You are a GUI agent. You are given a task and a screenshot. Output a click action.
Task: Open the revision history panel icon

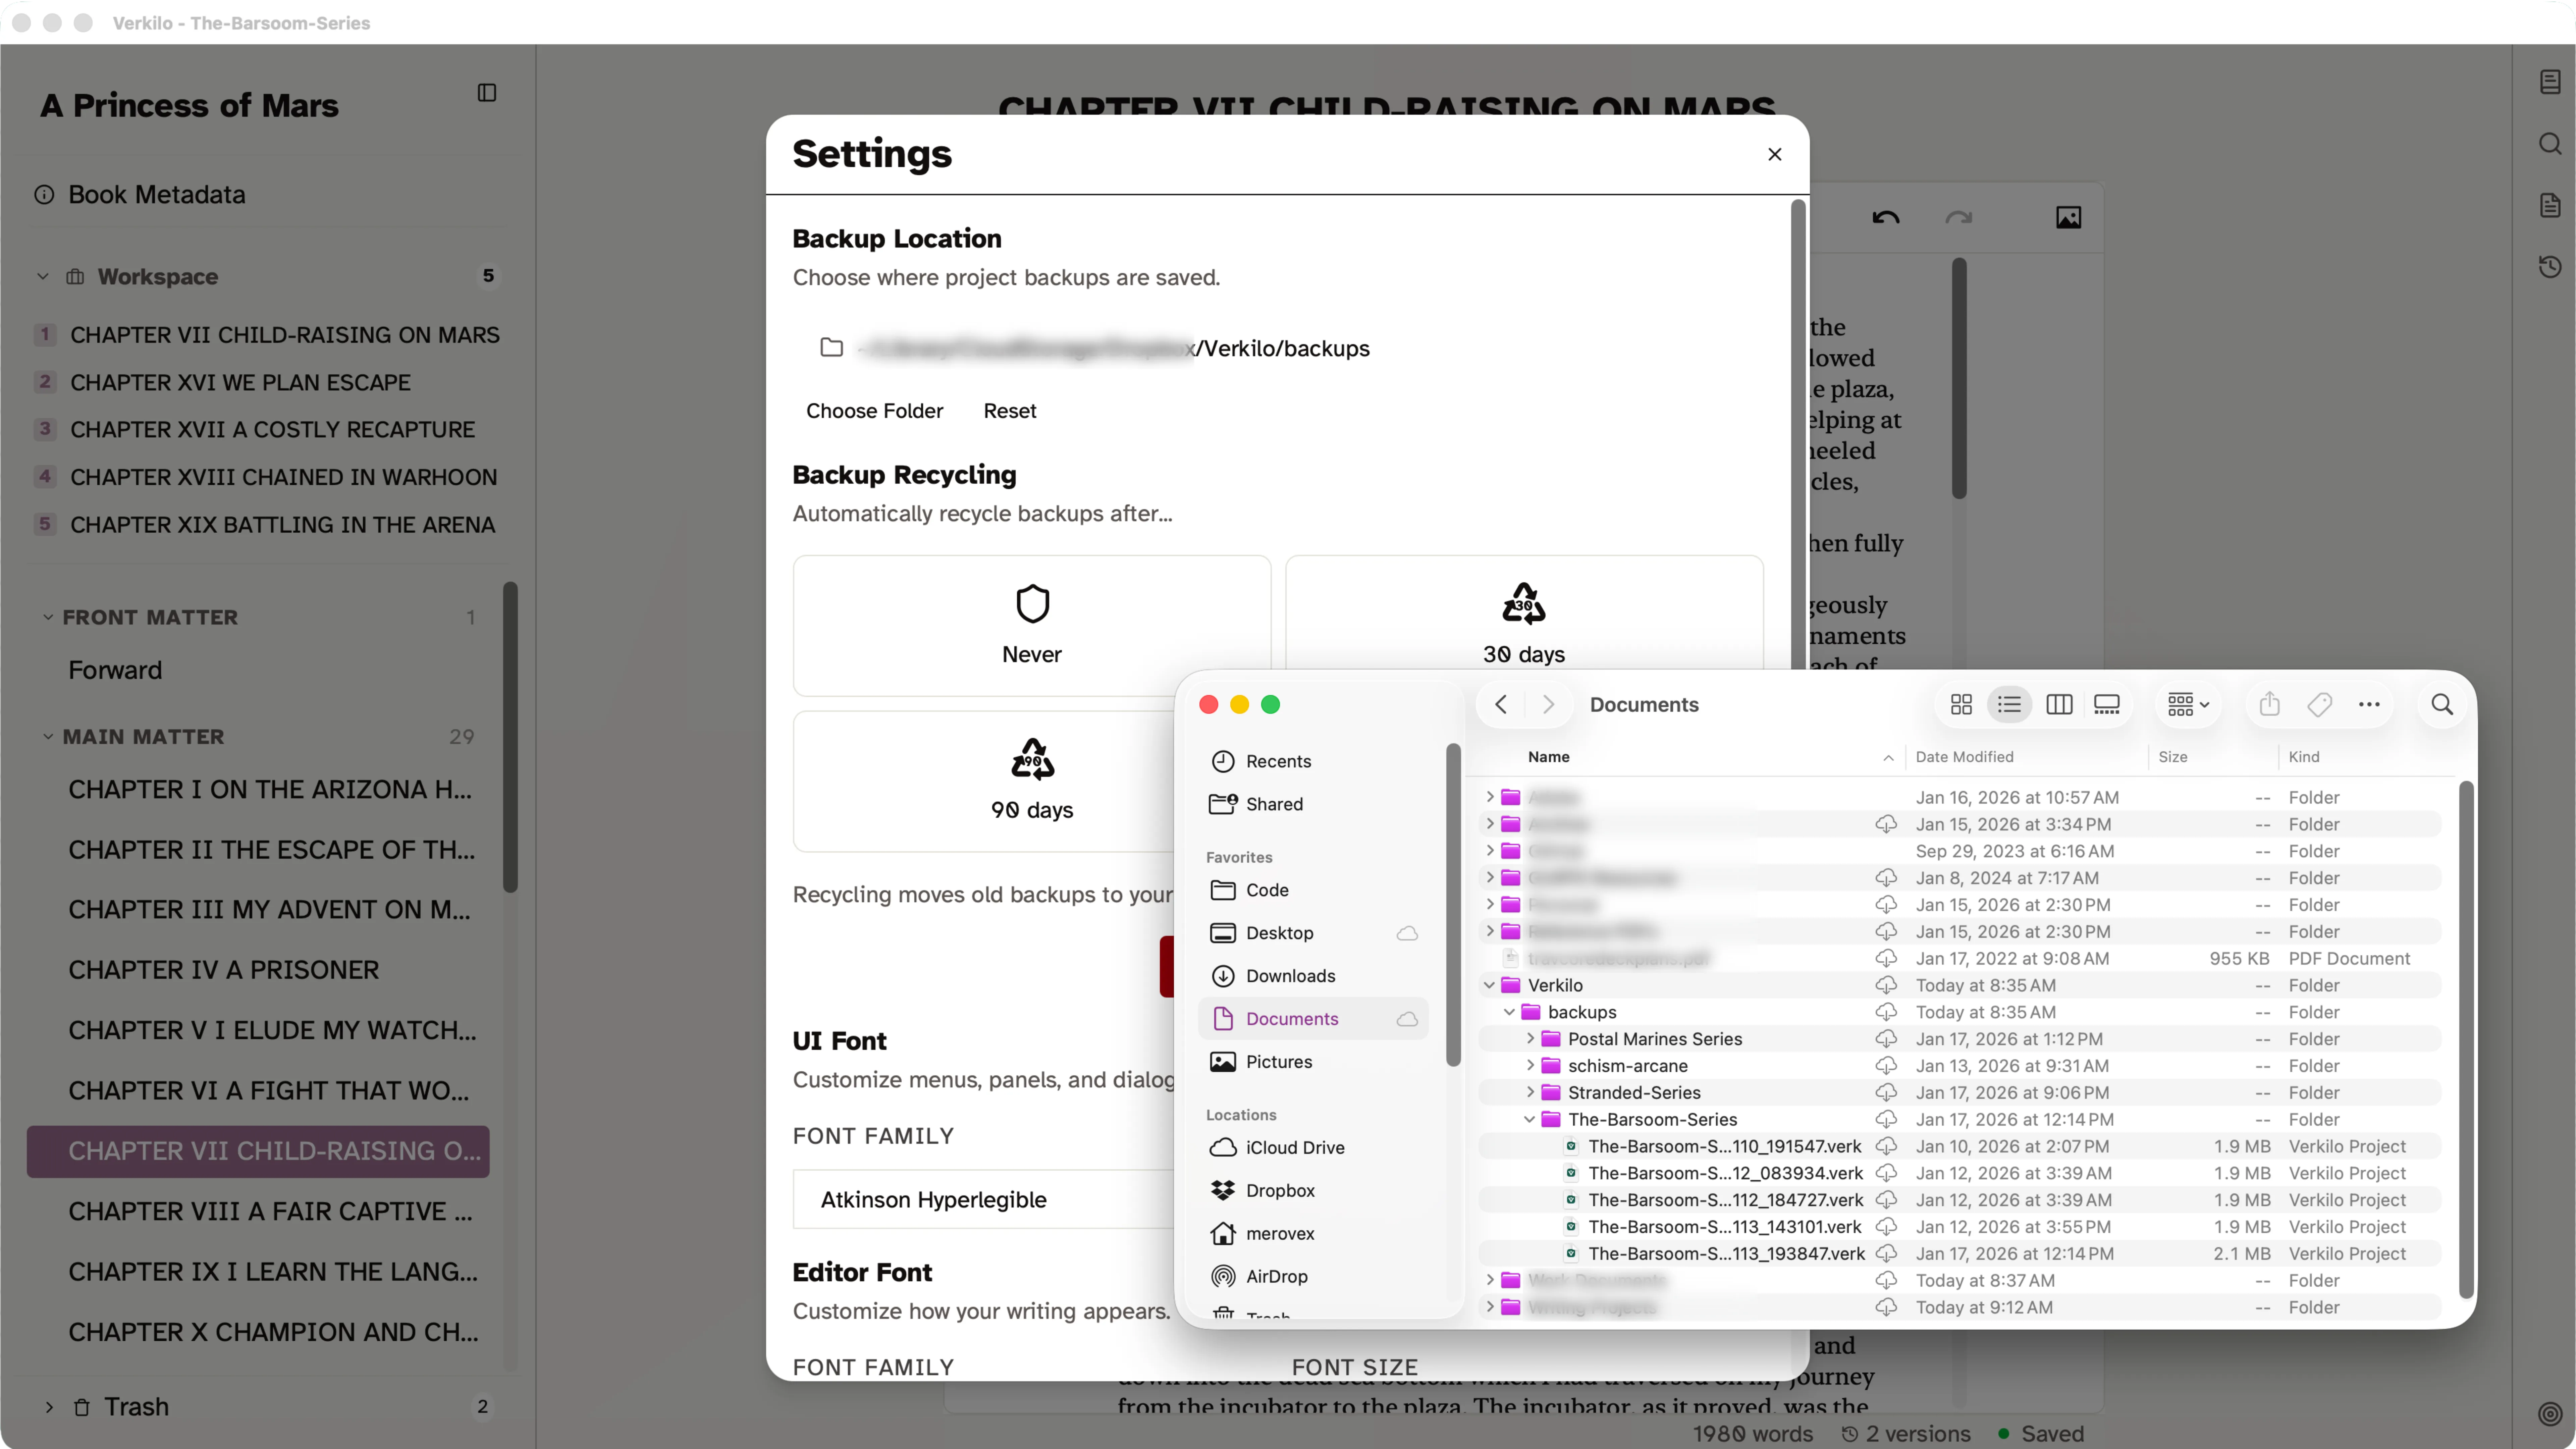pyautogui.click(x=2549, y=266)
